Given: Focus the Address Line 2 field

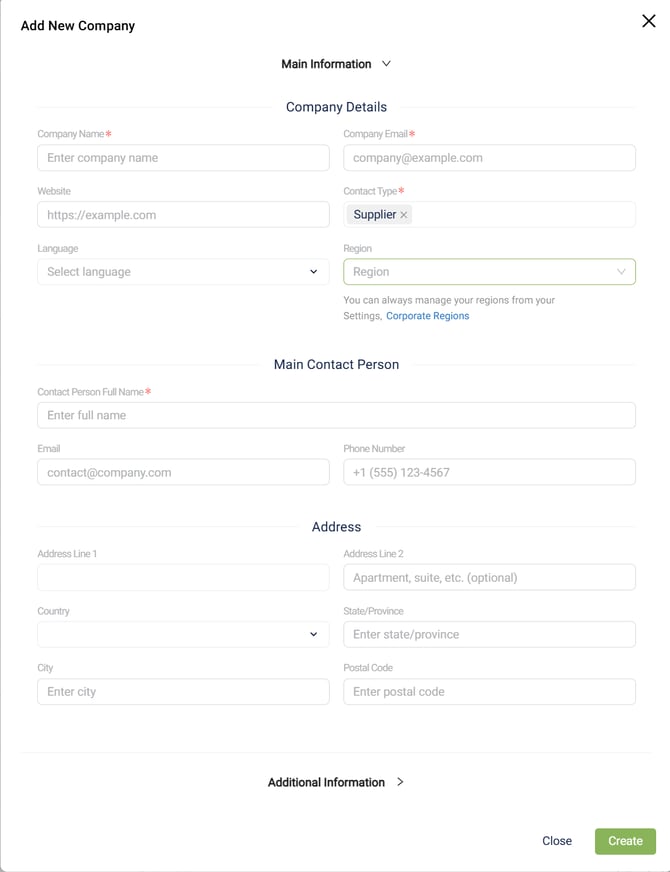Looking at the screenshot, I should pos(489,577).
